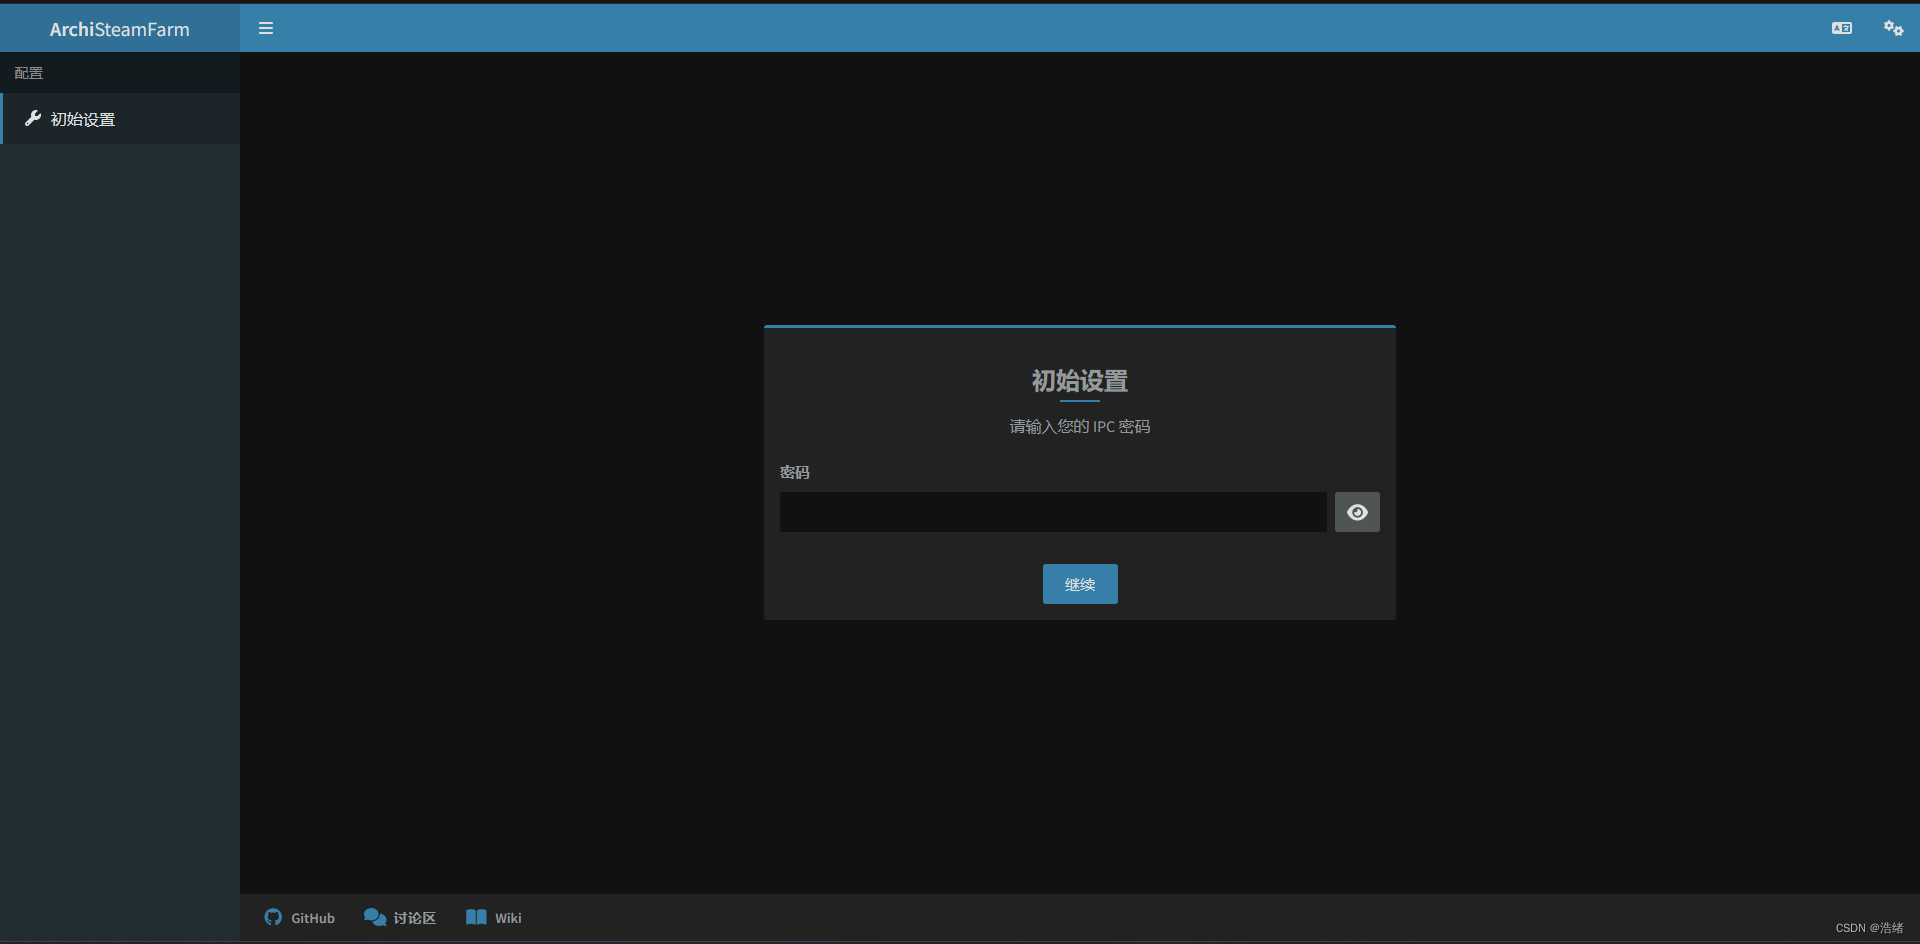Focus the IPC password input field
Viewport: 1920px width, 944px height.
pos(1052,512)
